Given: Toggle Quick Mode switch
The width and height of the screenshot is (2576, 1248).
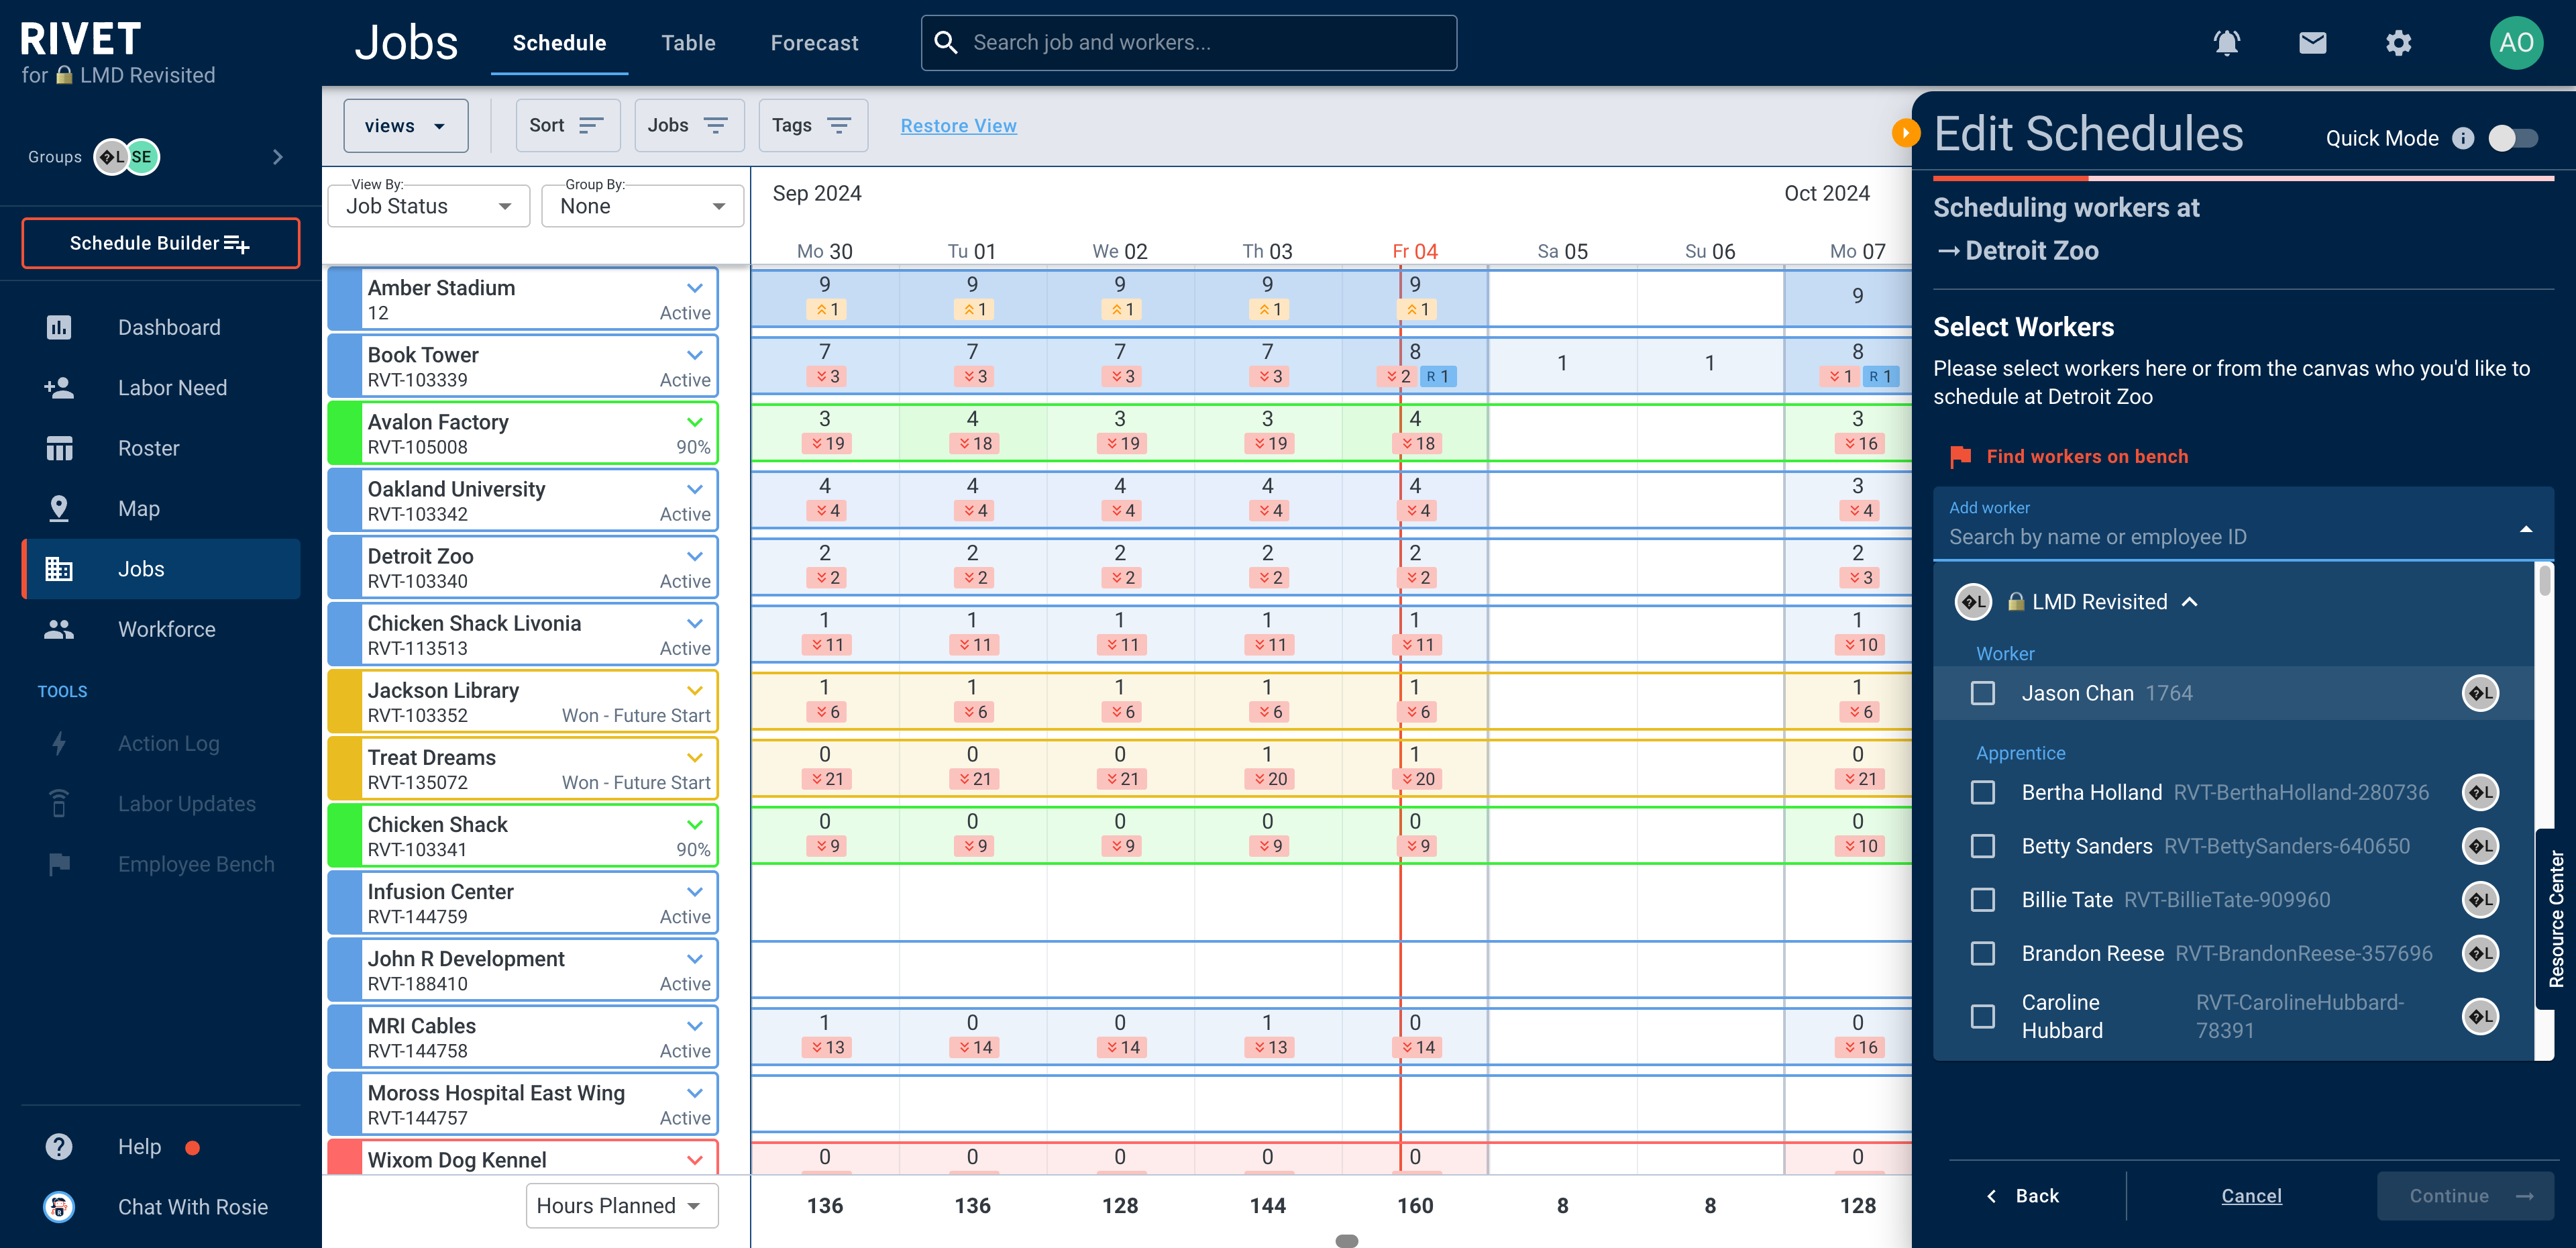Looking at the screenshot, I should 2513,138.
